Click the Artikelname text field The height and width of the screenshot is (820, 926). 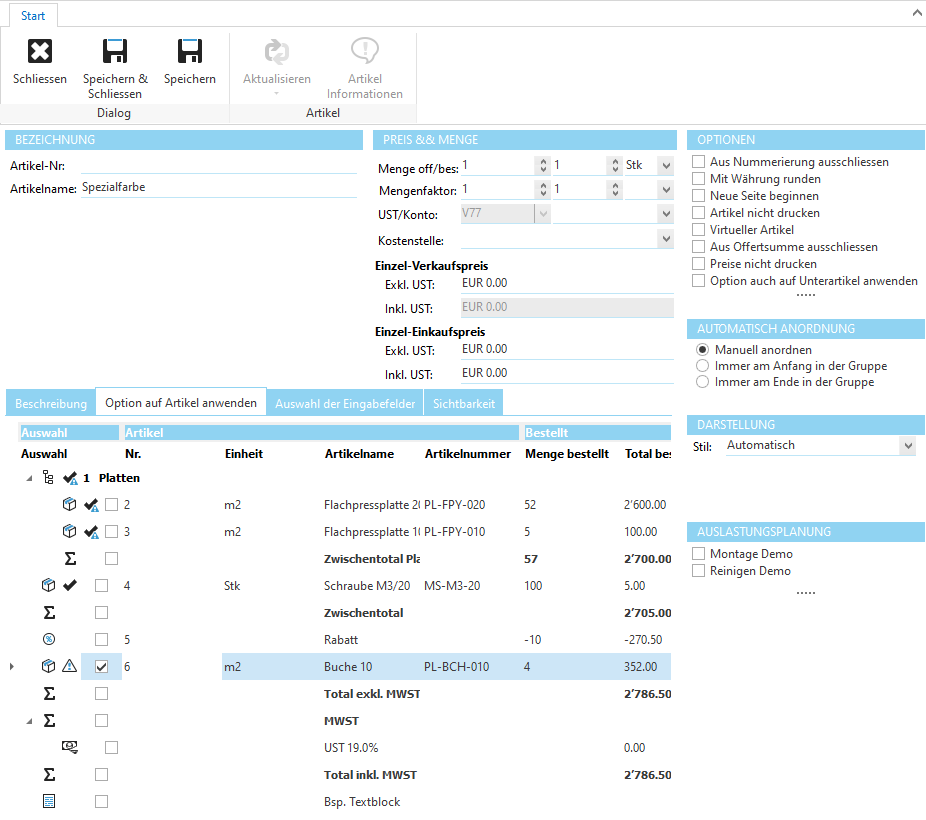tap(218, 187)
